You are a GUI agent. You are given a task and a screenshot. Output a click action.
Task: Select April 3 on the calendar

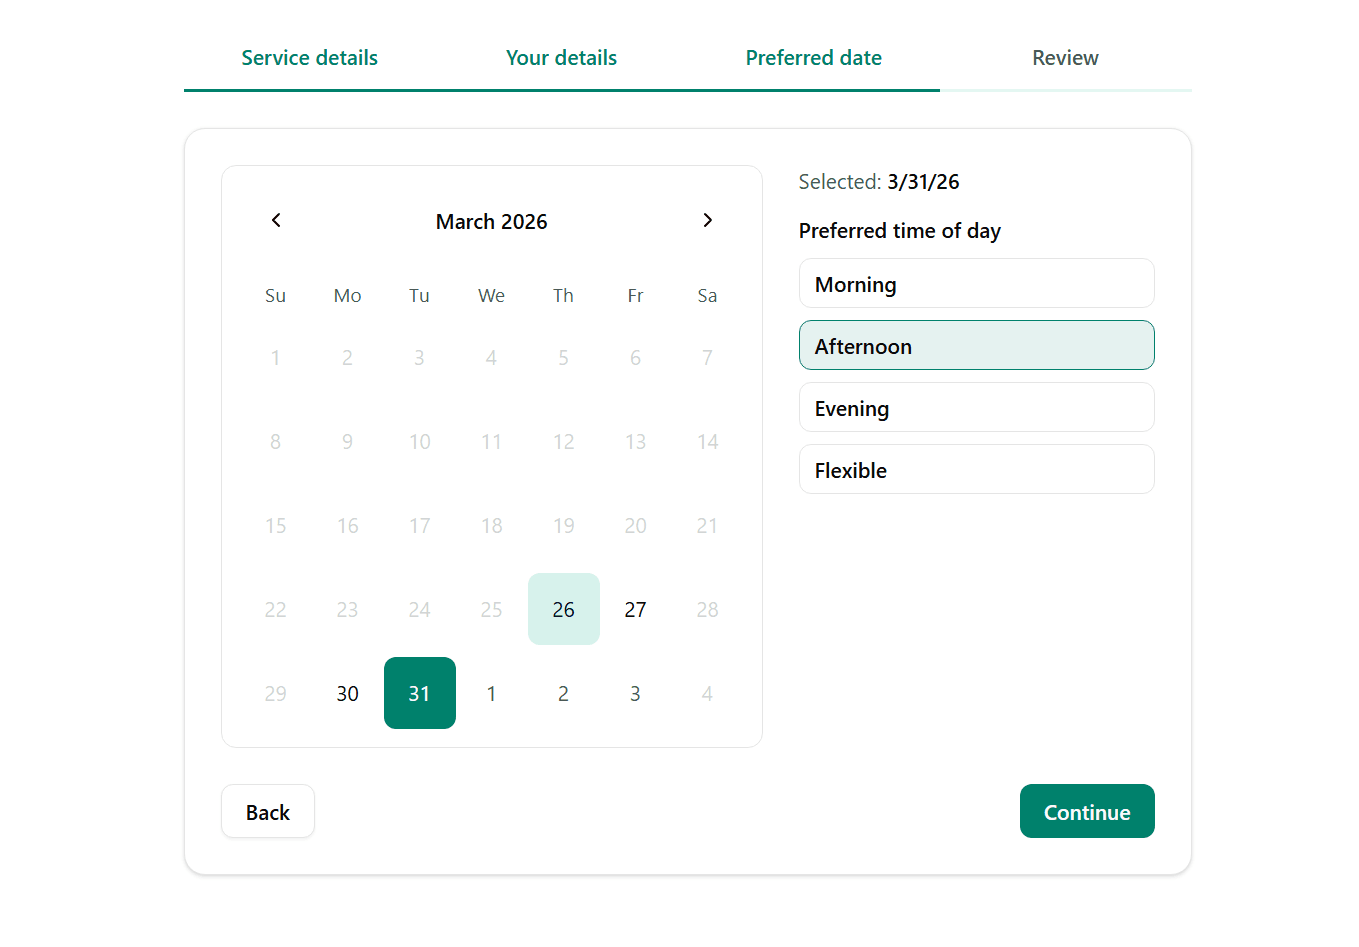(x=635, y=693)
